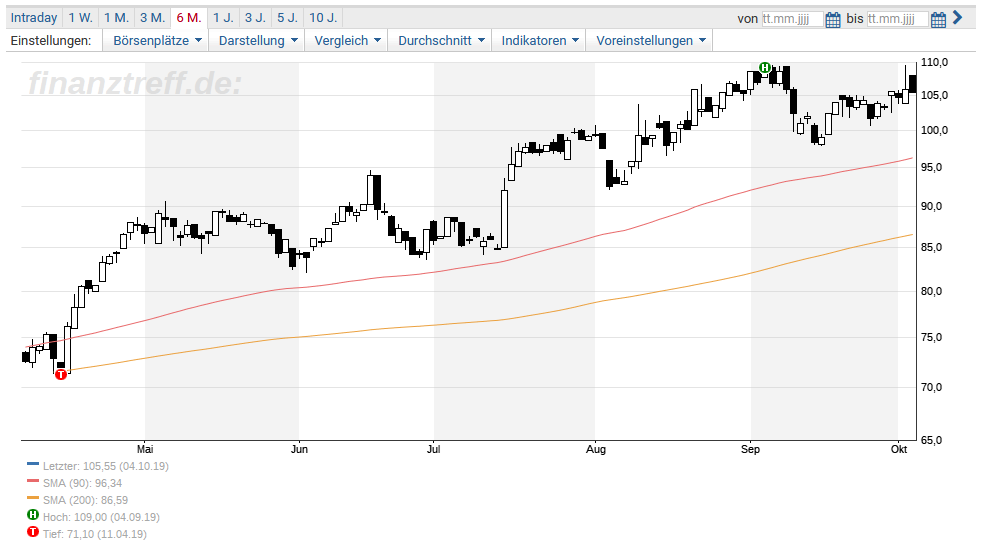
Task: Select the active 6 M. tab
Action: (x=189, y=18)
